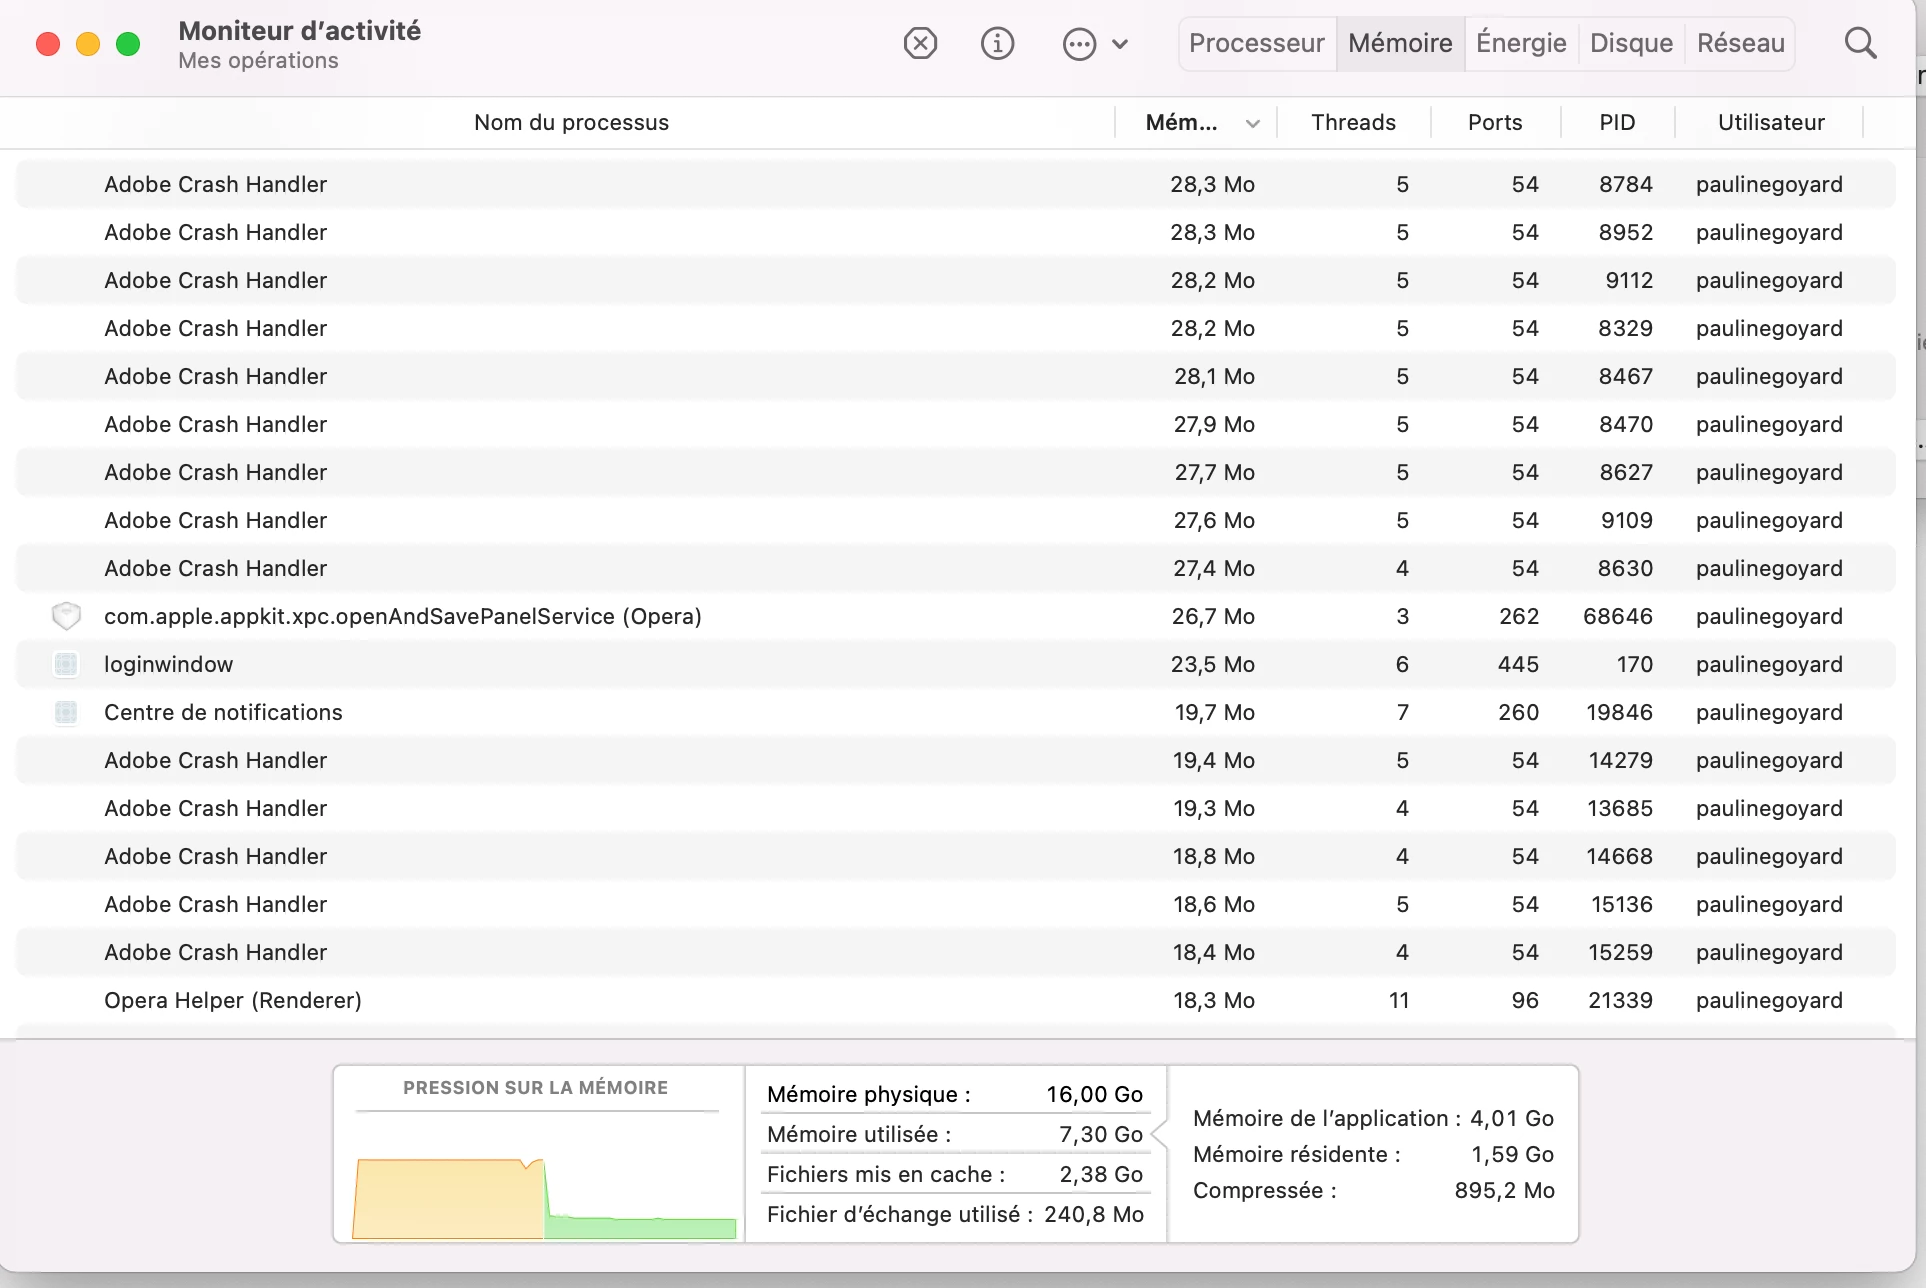Sort by Nom du processus header
Screen dimensions: 1926x1288
571,122
